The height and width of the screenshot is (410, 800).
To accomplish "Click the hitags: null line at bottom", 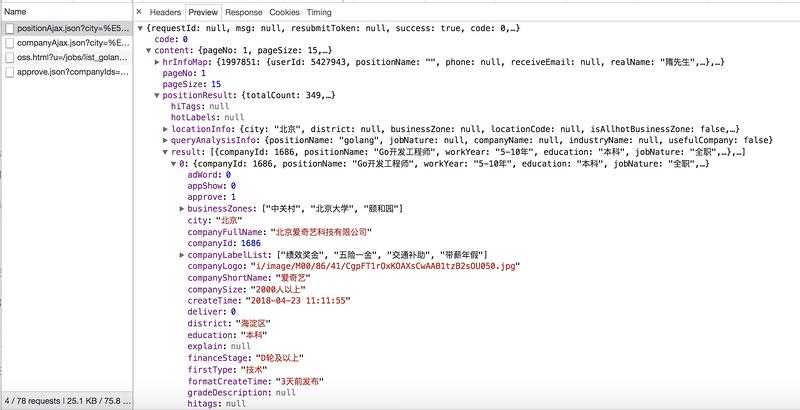I will point(217,404).
